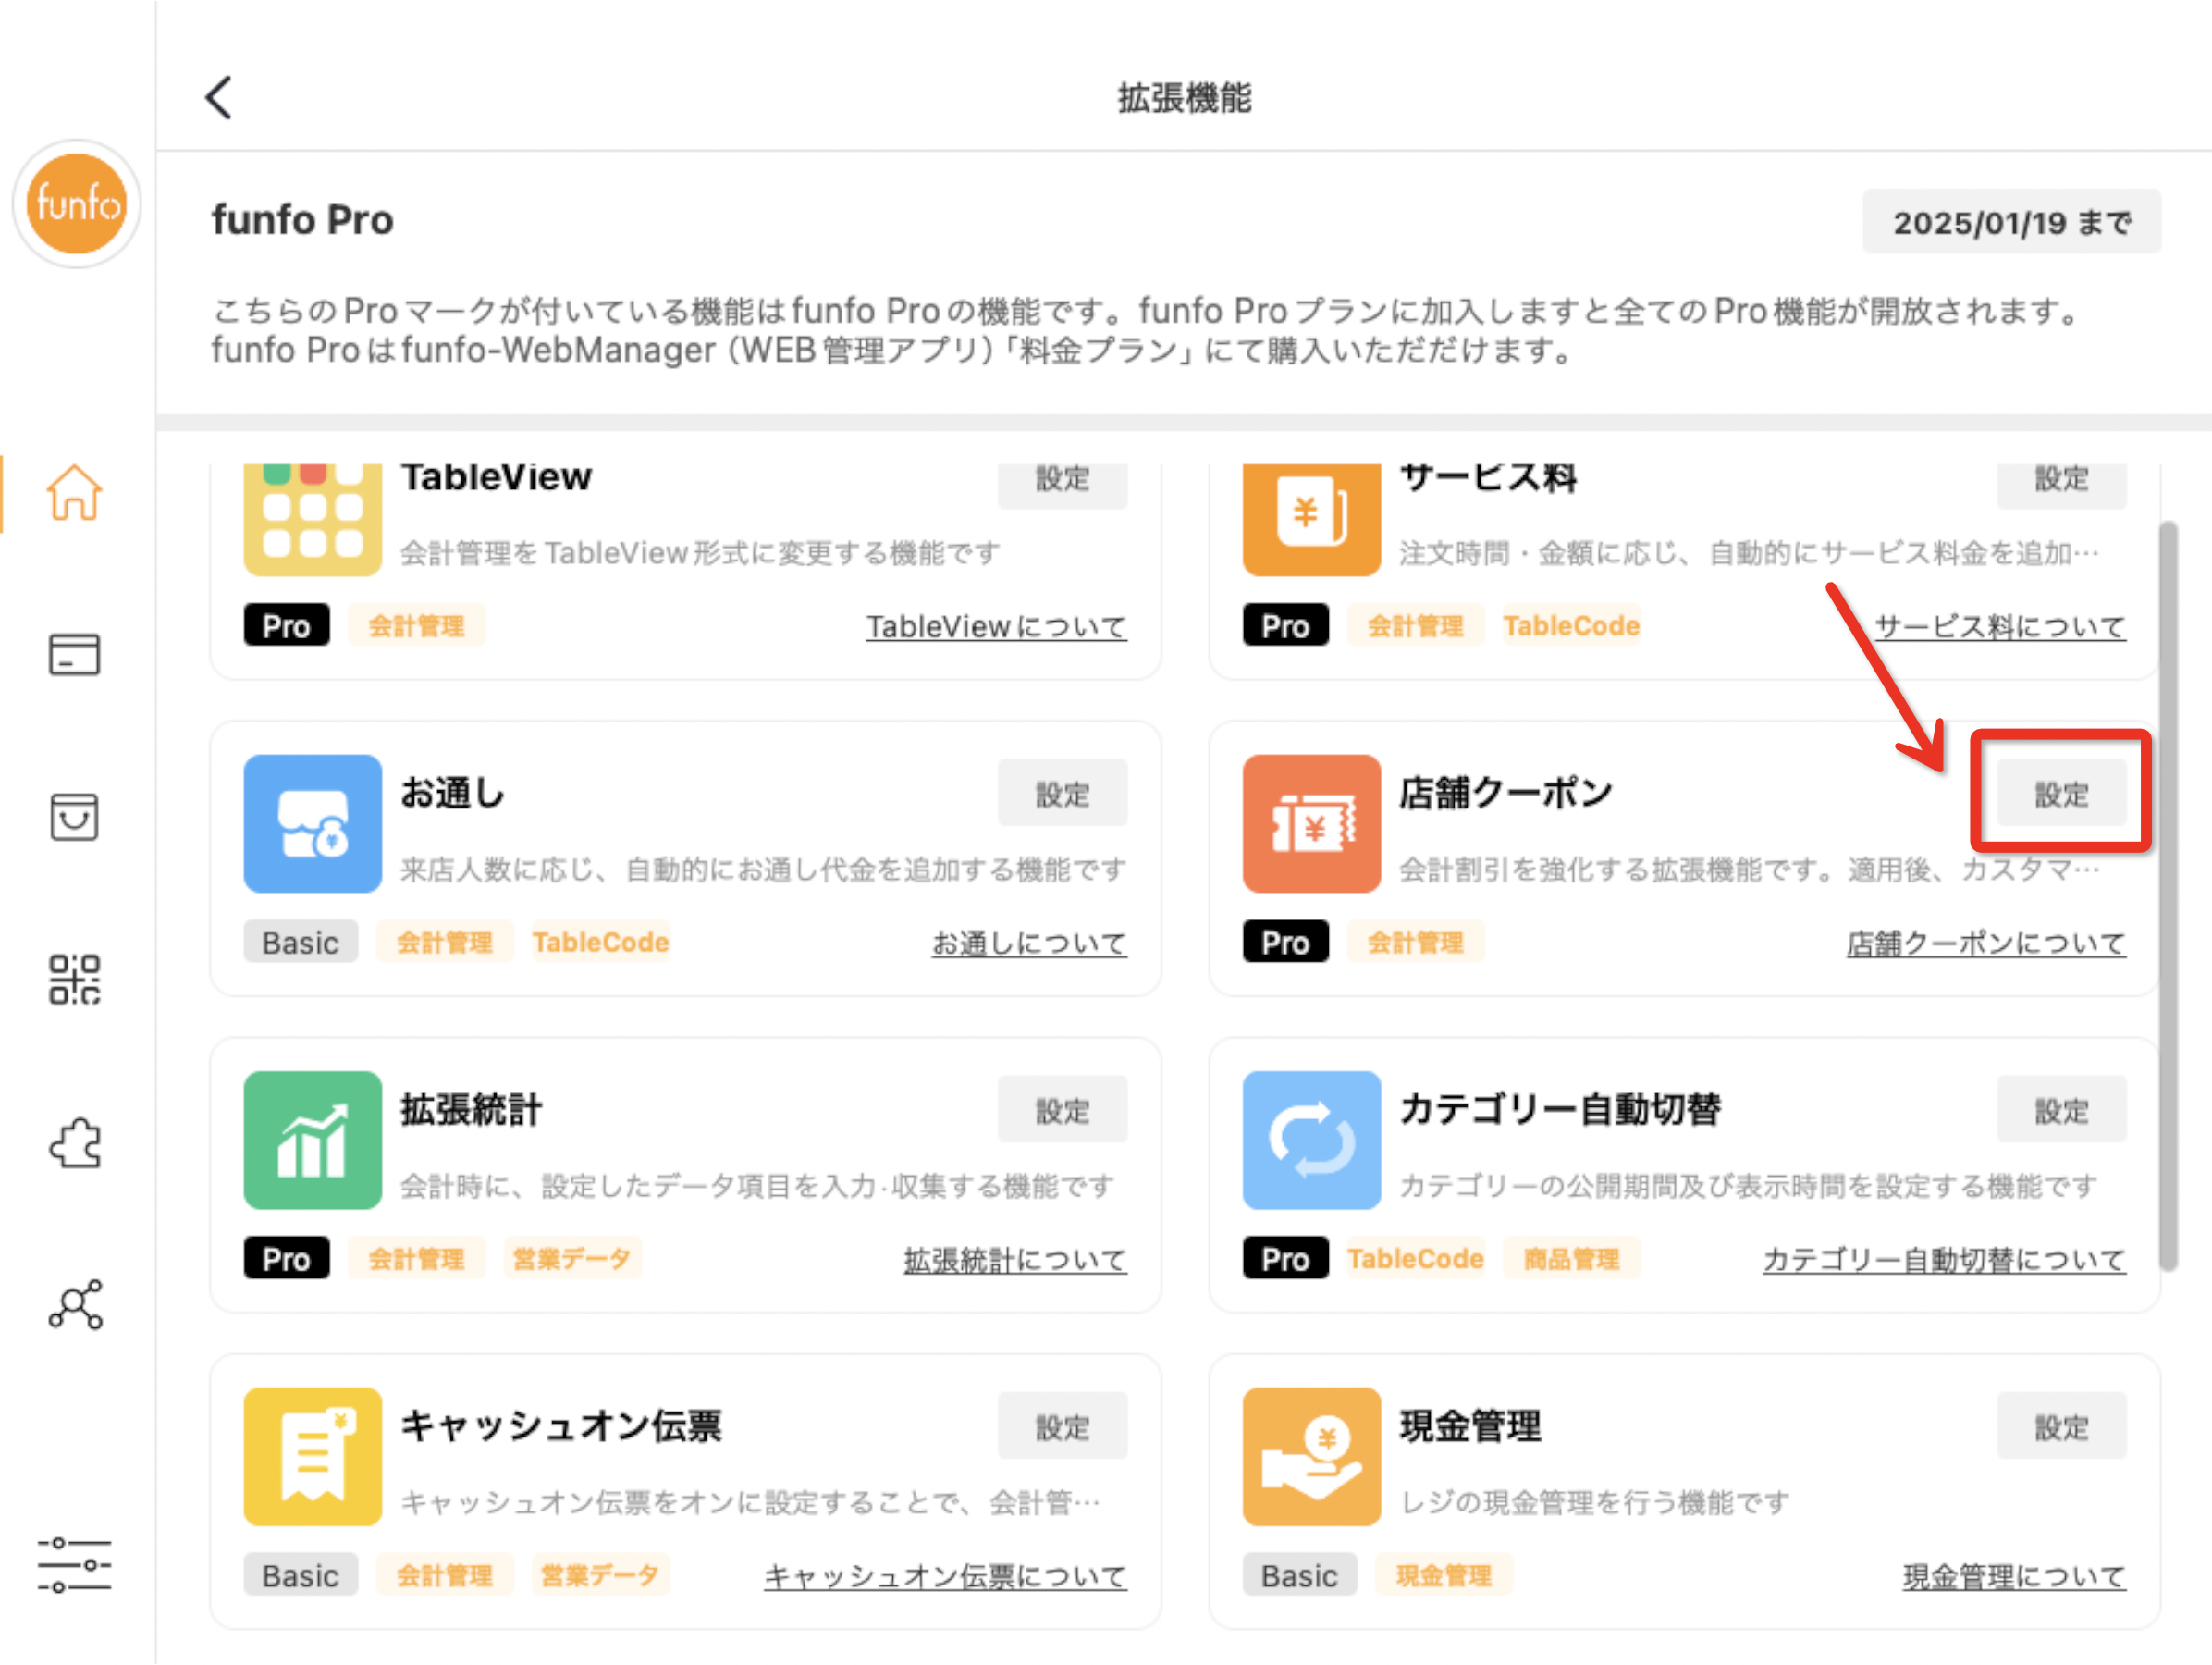Viewport: 2212px width, 1665px height.
Task: Open the キャッシュオン伝票について link
Action: (945, 1576)
